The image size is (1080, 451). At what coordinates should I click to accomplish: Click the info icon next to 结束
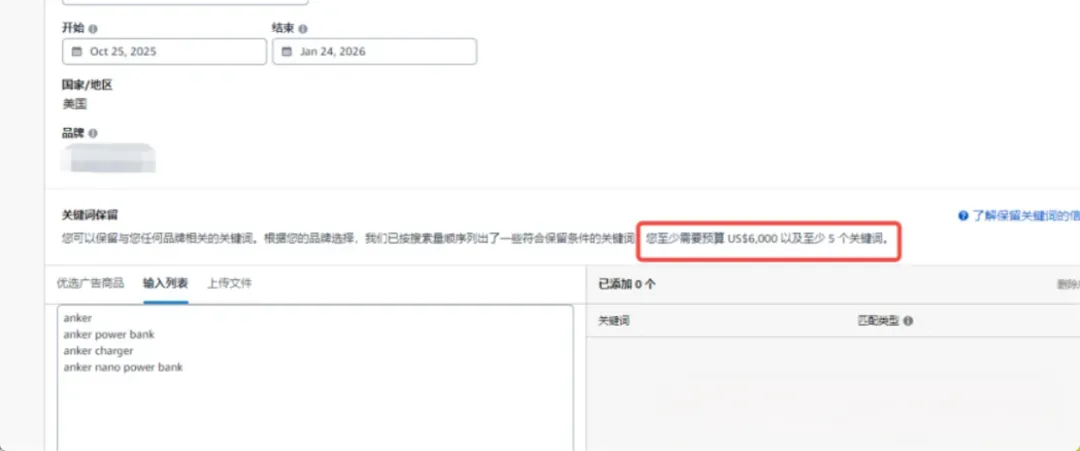point(303,30)
